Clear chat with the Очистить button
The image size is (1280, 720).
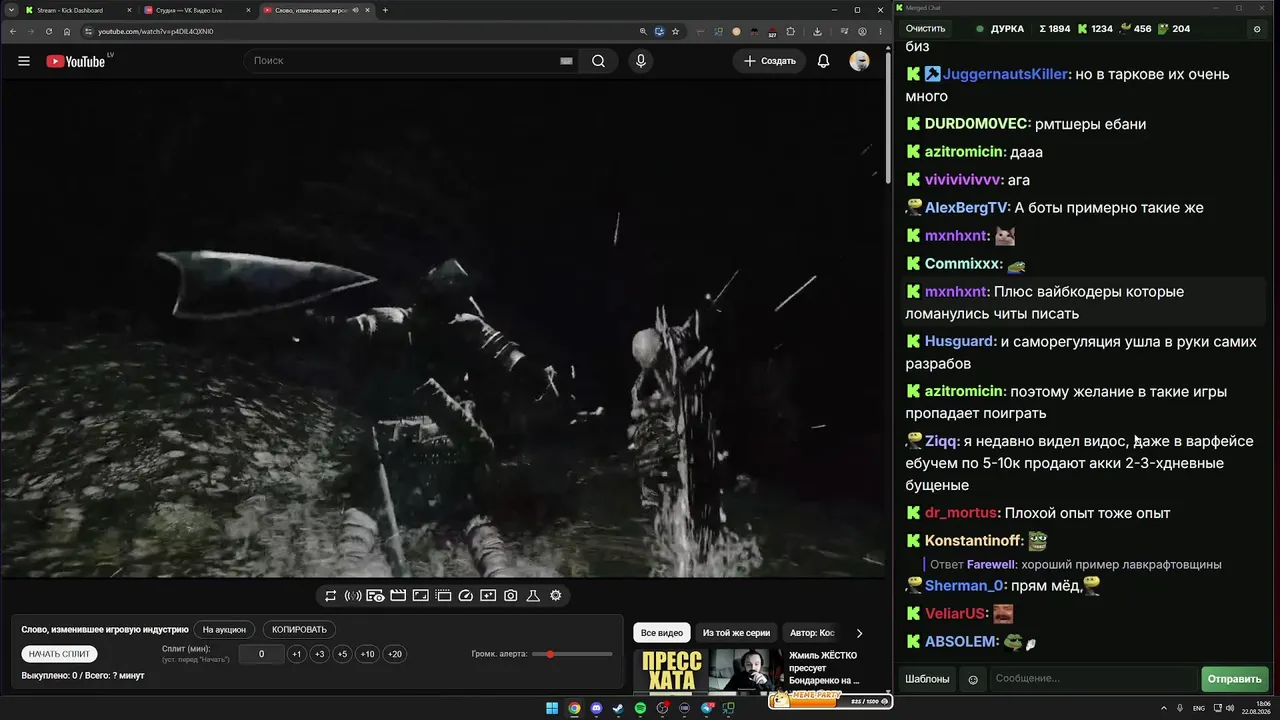pyautogui.click(x=925, y=29)
